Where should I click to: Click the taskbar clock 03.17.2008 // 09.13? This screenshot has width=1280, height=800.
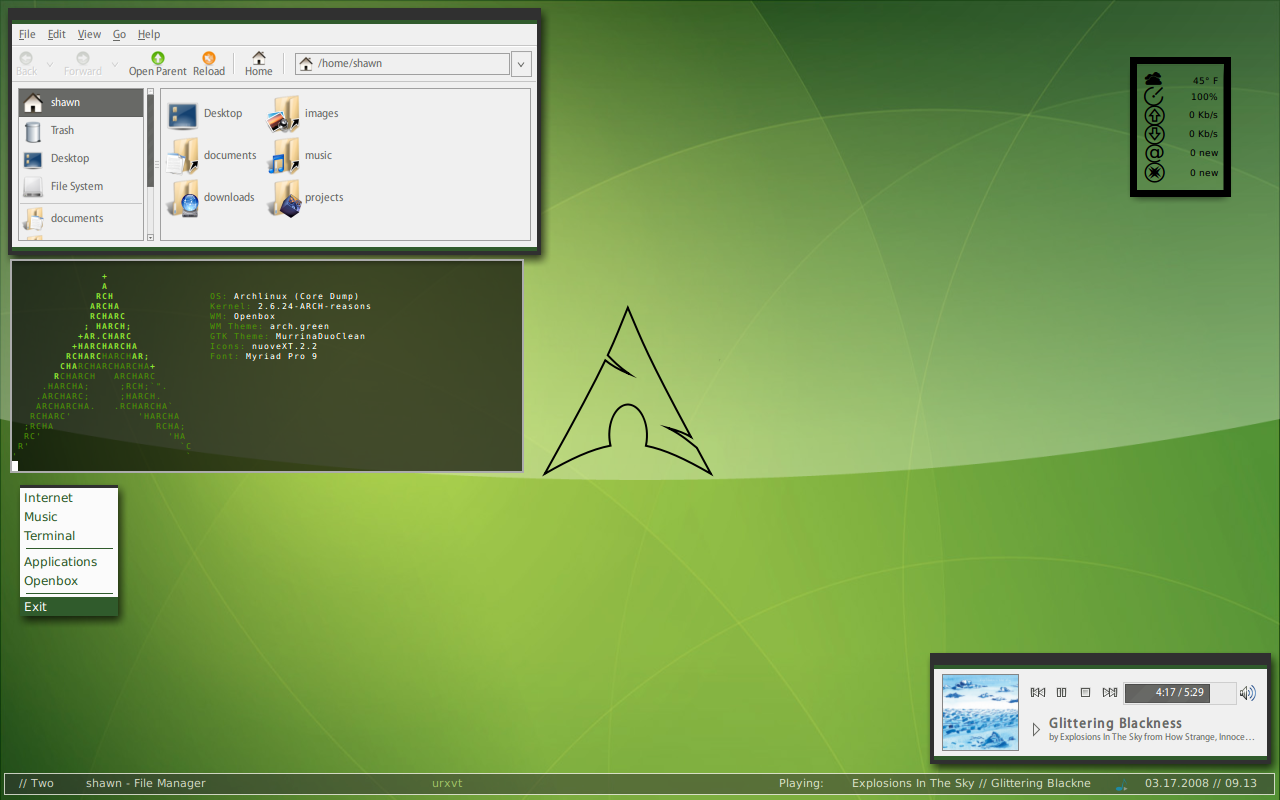1201,783
